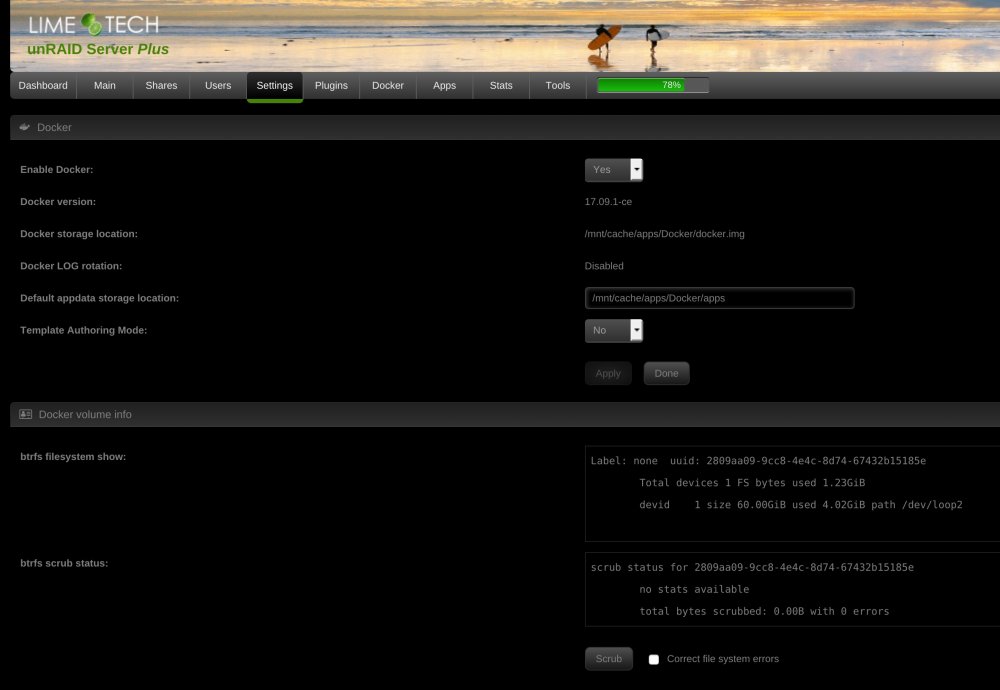Click the default appdata storage location field
The width and height of the screenshot is (1000, 690).
pos(719,298)
